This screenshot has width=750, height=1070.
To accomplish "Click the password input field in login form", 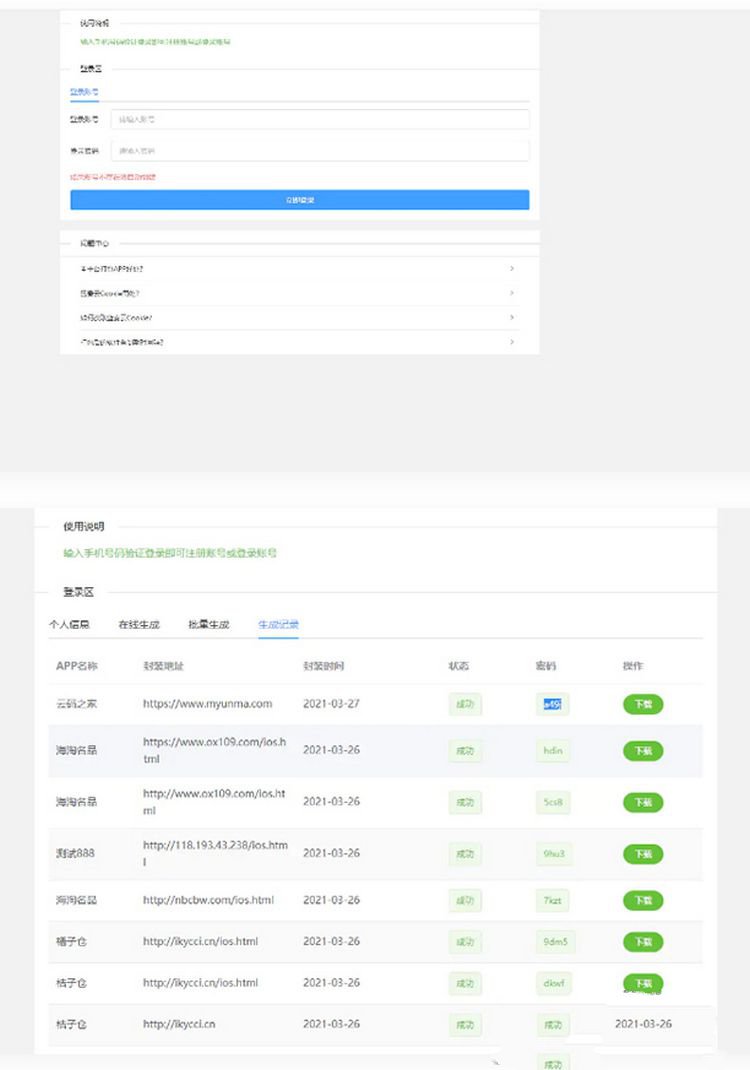I will point(319,151).
